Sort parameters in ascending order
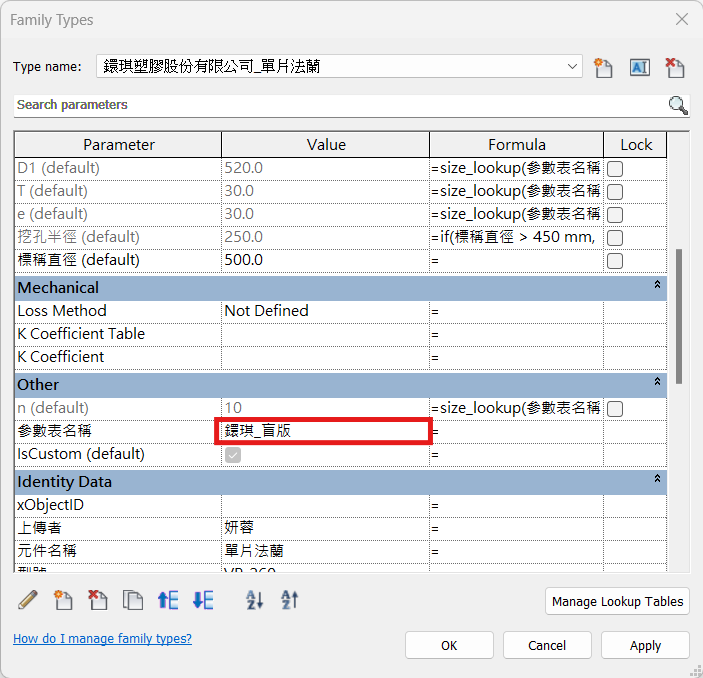Image resolution: width=703 pixels, height=678 pixels. click(254, 600)
